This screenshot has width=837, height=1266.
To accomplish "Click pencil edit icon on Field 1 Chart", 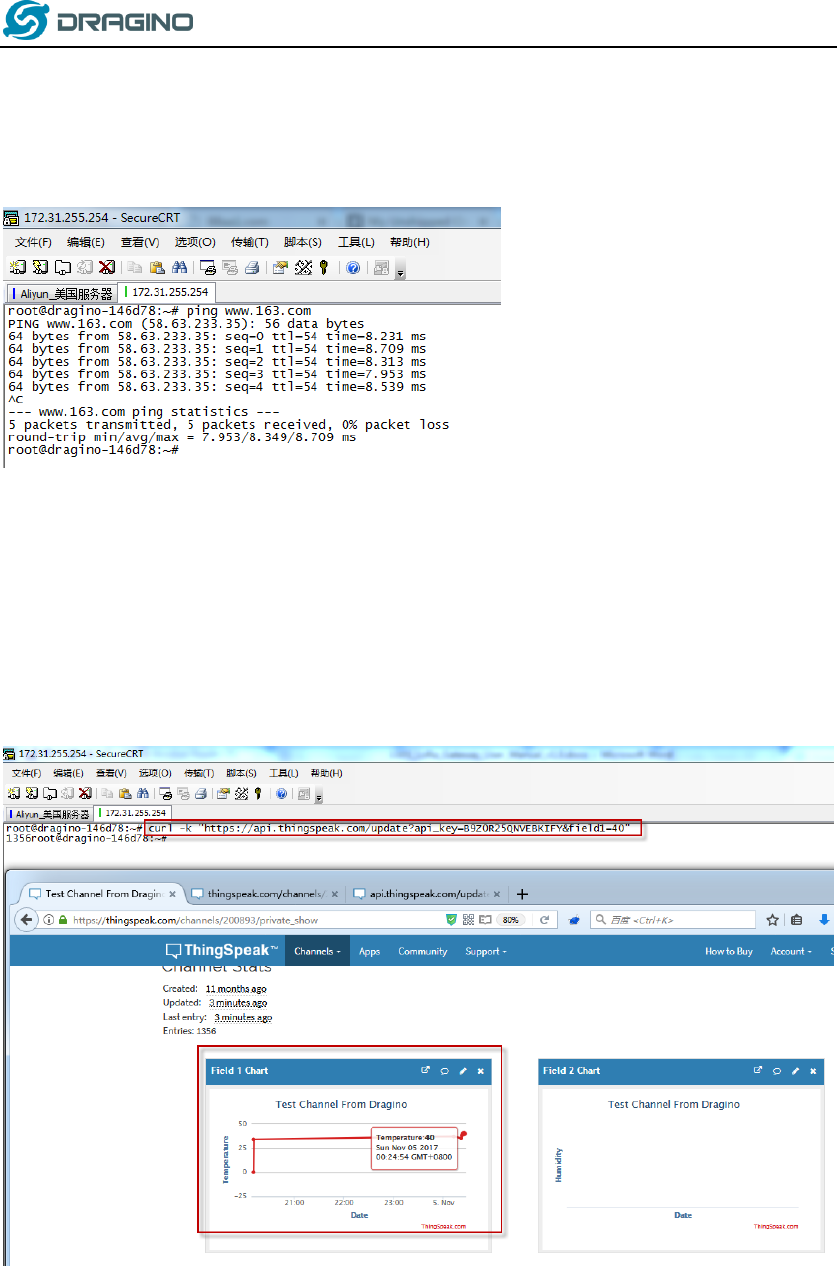I will [x=463, y=1070].
